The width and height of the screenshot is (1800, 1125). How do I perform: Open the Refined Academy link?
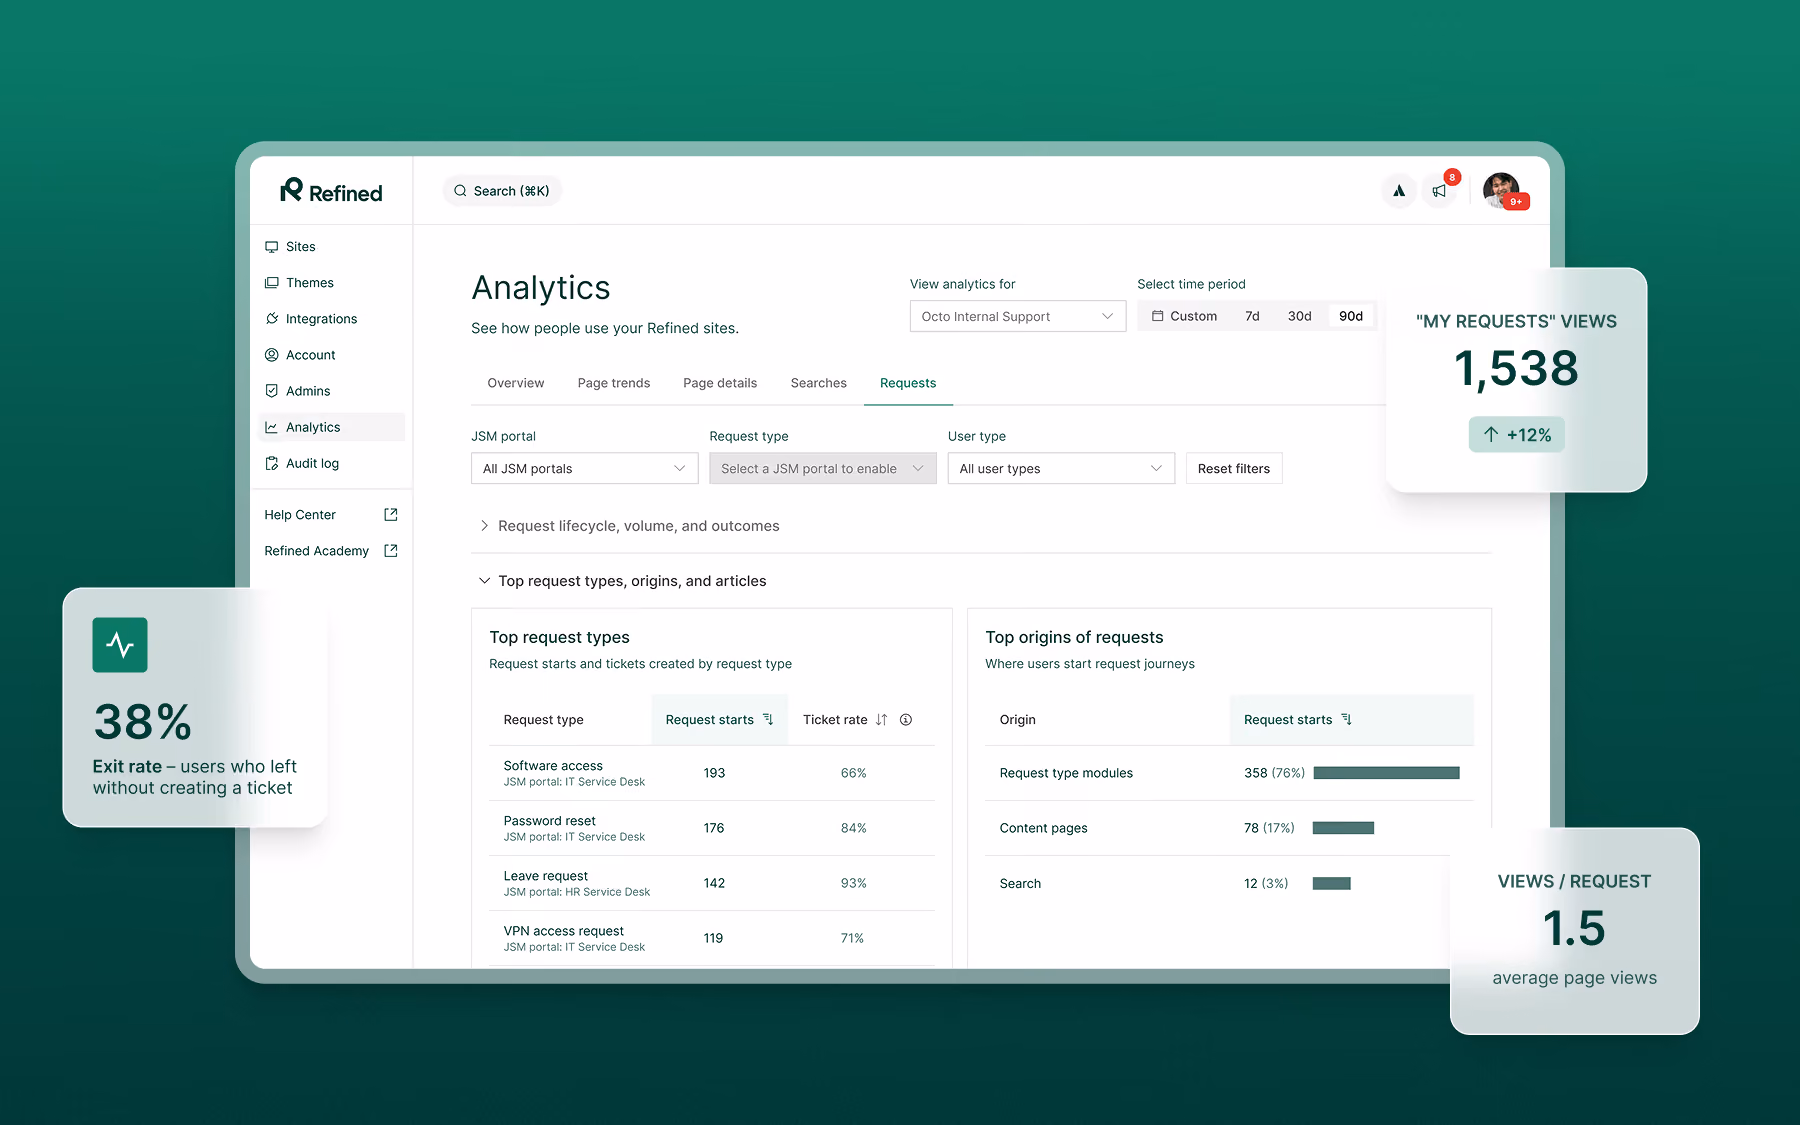click(316, 551)
